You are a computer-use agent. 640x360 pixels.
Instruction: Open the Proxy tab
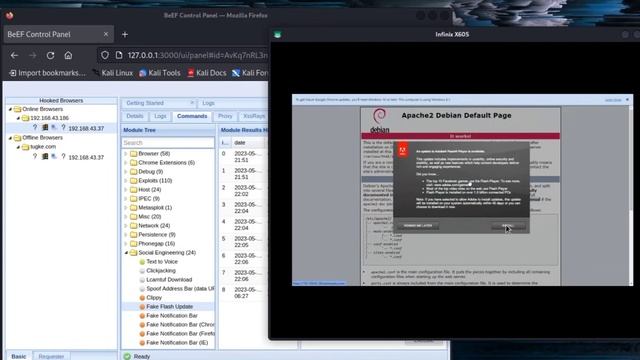click(x=225, y=116)
